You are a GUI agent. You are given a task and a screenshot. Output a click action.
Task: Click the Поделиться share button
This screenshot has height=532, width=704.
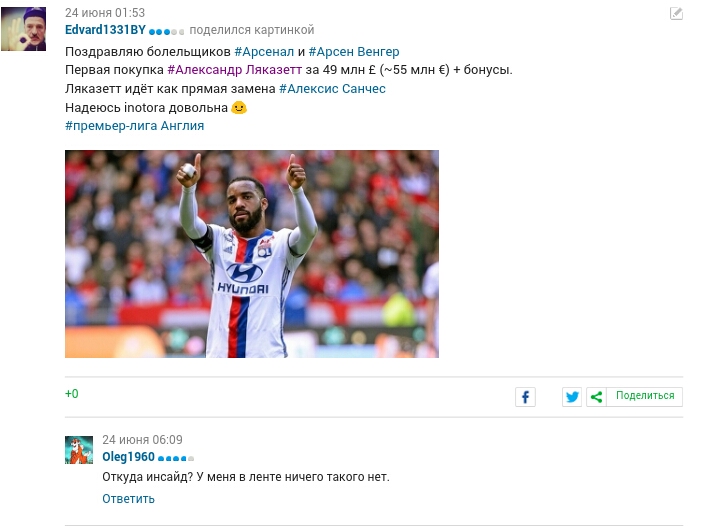(x=645, y=396)
